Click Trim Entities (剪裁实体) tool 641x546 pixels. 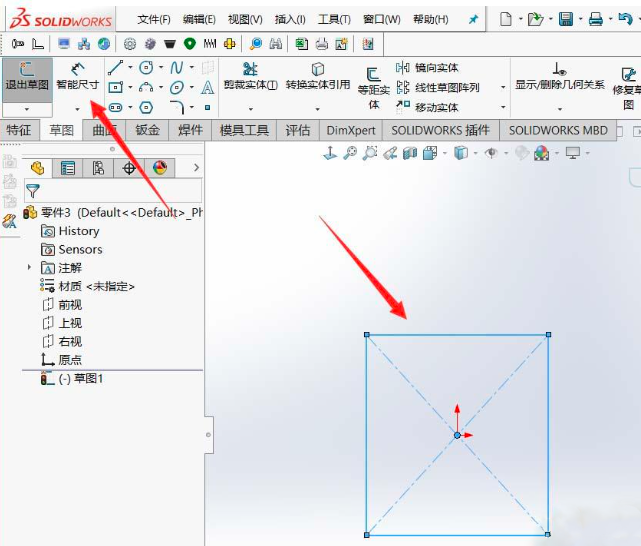(251, 76)
